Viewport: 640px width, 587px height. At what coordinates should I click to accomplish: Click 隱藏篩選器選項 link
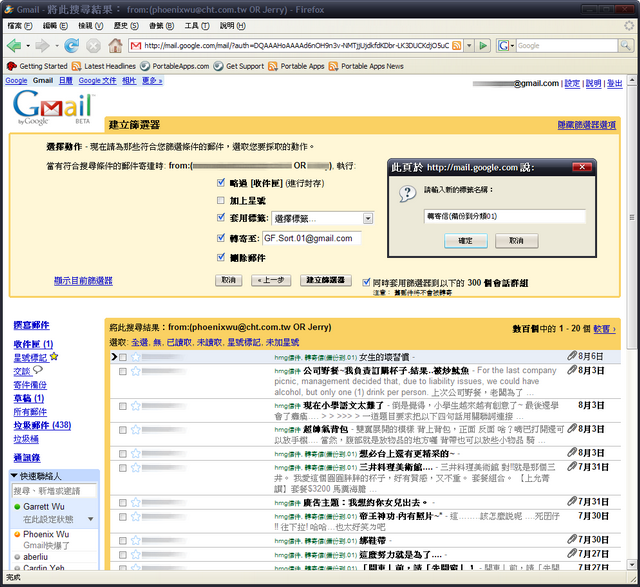click(x=587, y=125)
